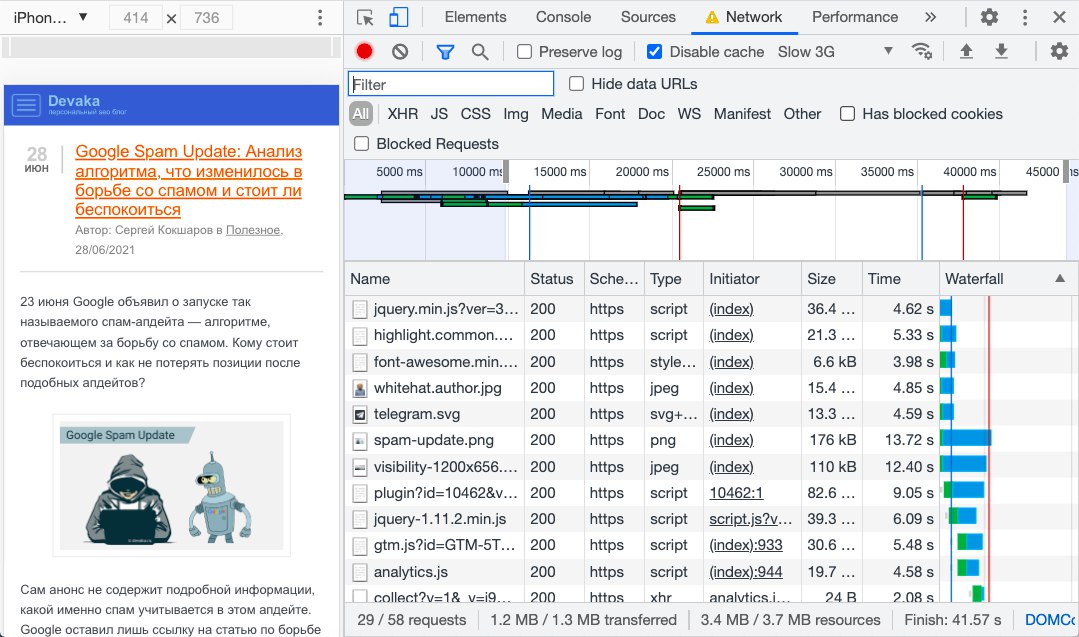The width and height of the screenshot is (1079, 637).
Task: Activate the inspect element picker icon
Action: (x=365, y=17)
